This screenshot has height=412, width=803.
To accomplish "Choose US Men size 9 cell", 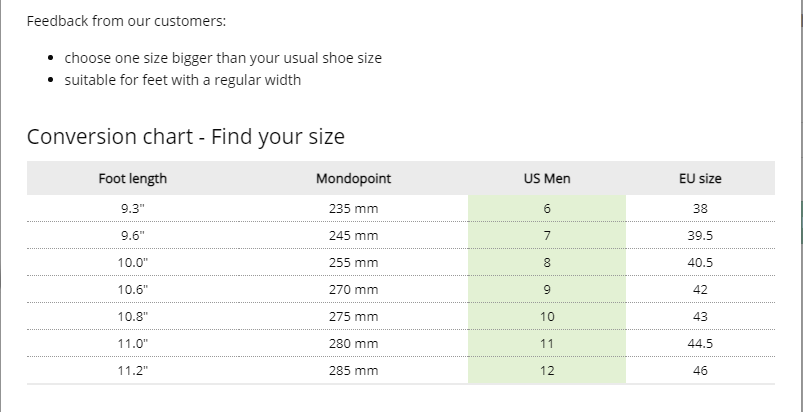I will click(547, 289).
